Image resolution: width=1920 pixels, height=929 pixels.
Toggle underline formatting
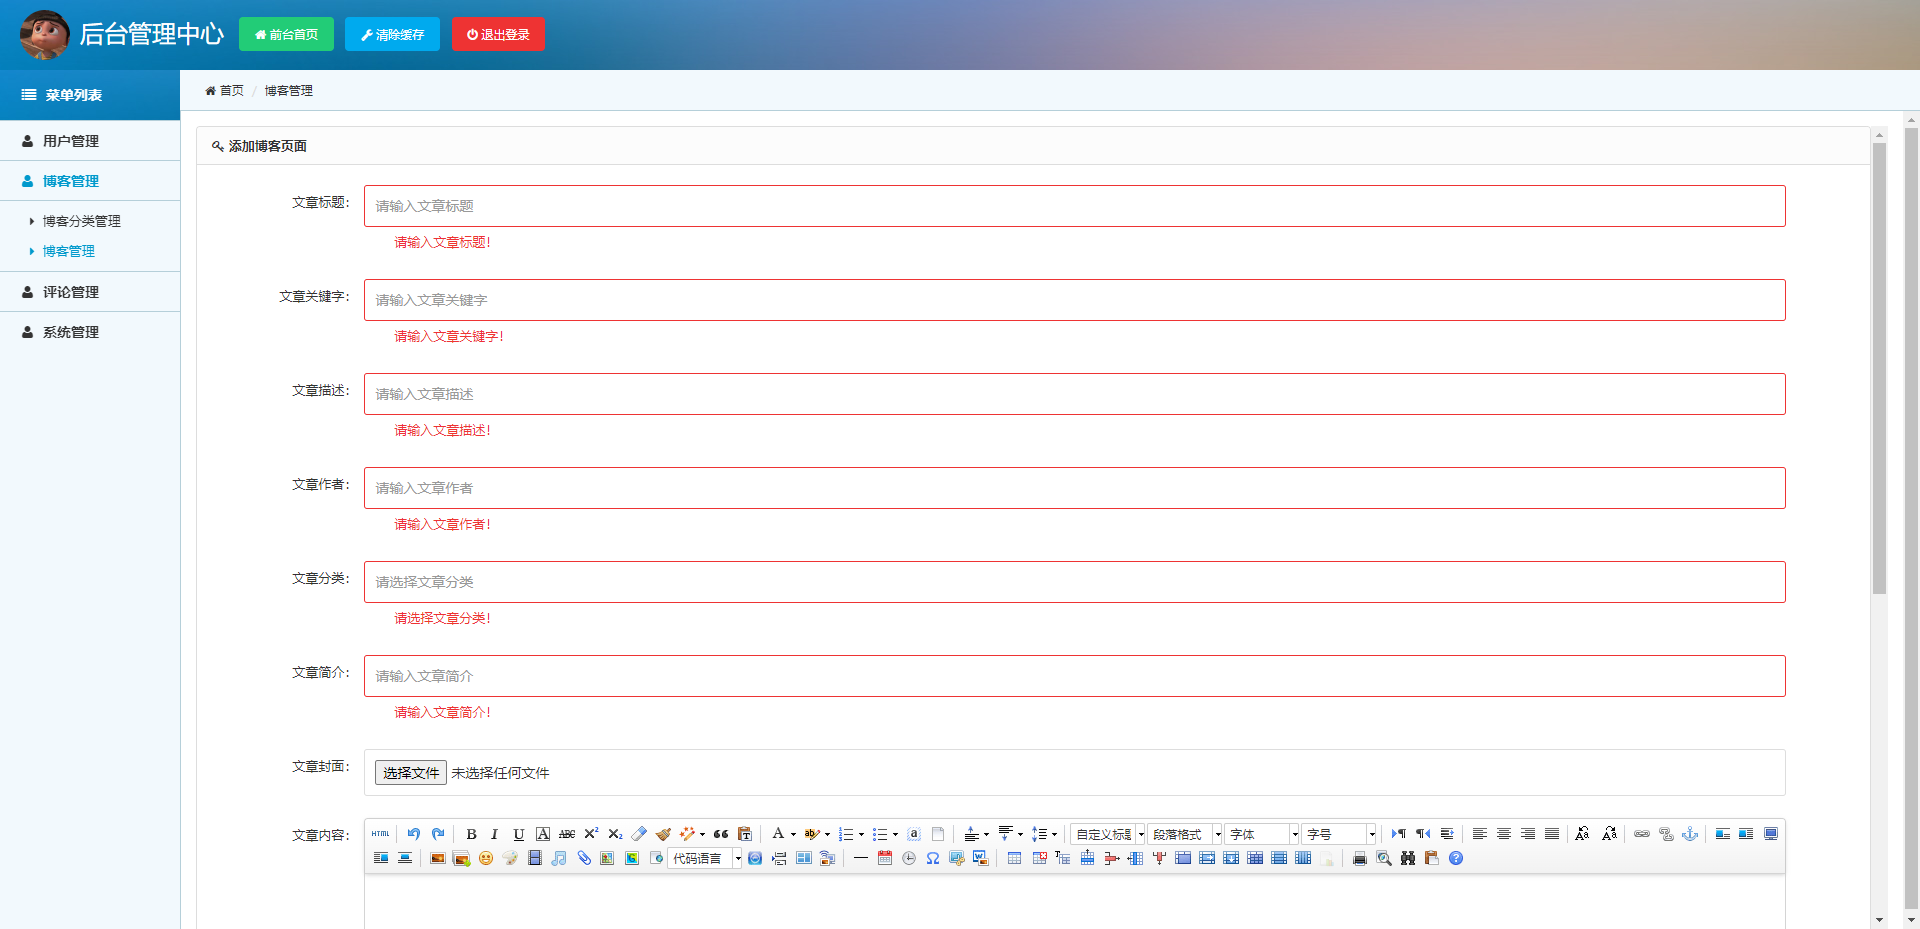click(x=518, y=834)
